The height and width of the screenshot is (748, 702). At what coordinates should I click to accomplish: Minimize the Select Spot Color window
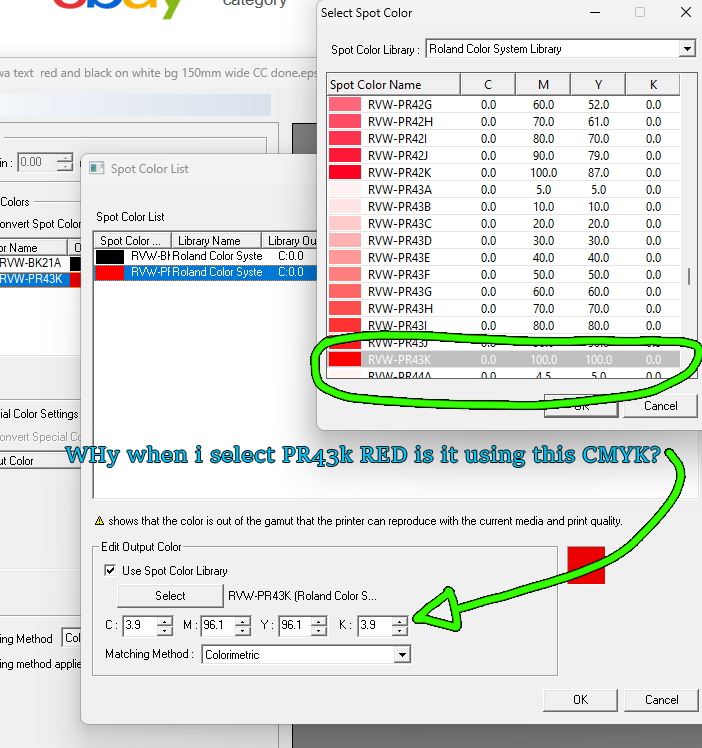tap(595, 12)
